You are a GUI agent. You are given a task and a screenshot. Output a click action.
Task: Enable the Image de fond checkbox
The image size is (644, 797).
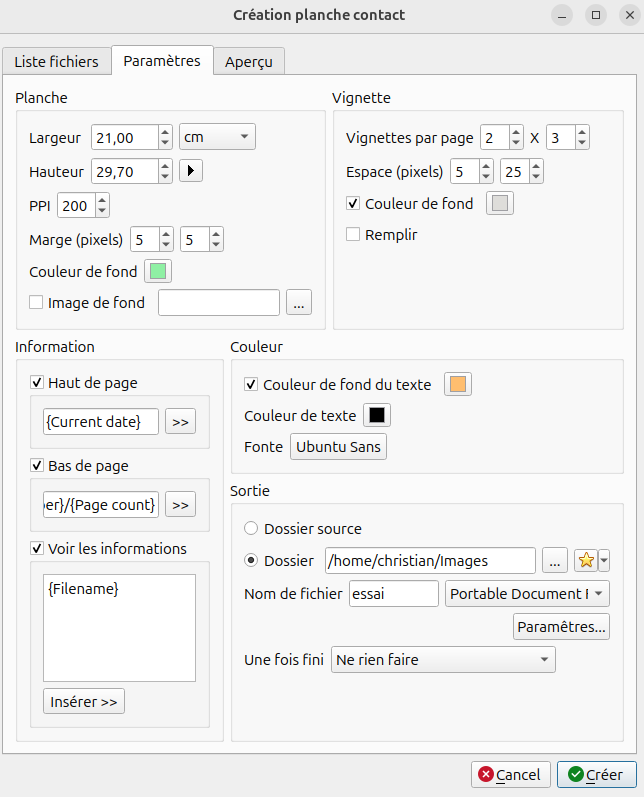point(37,302)
